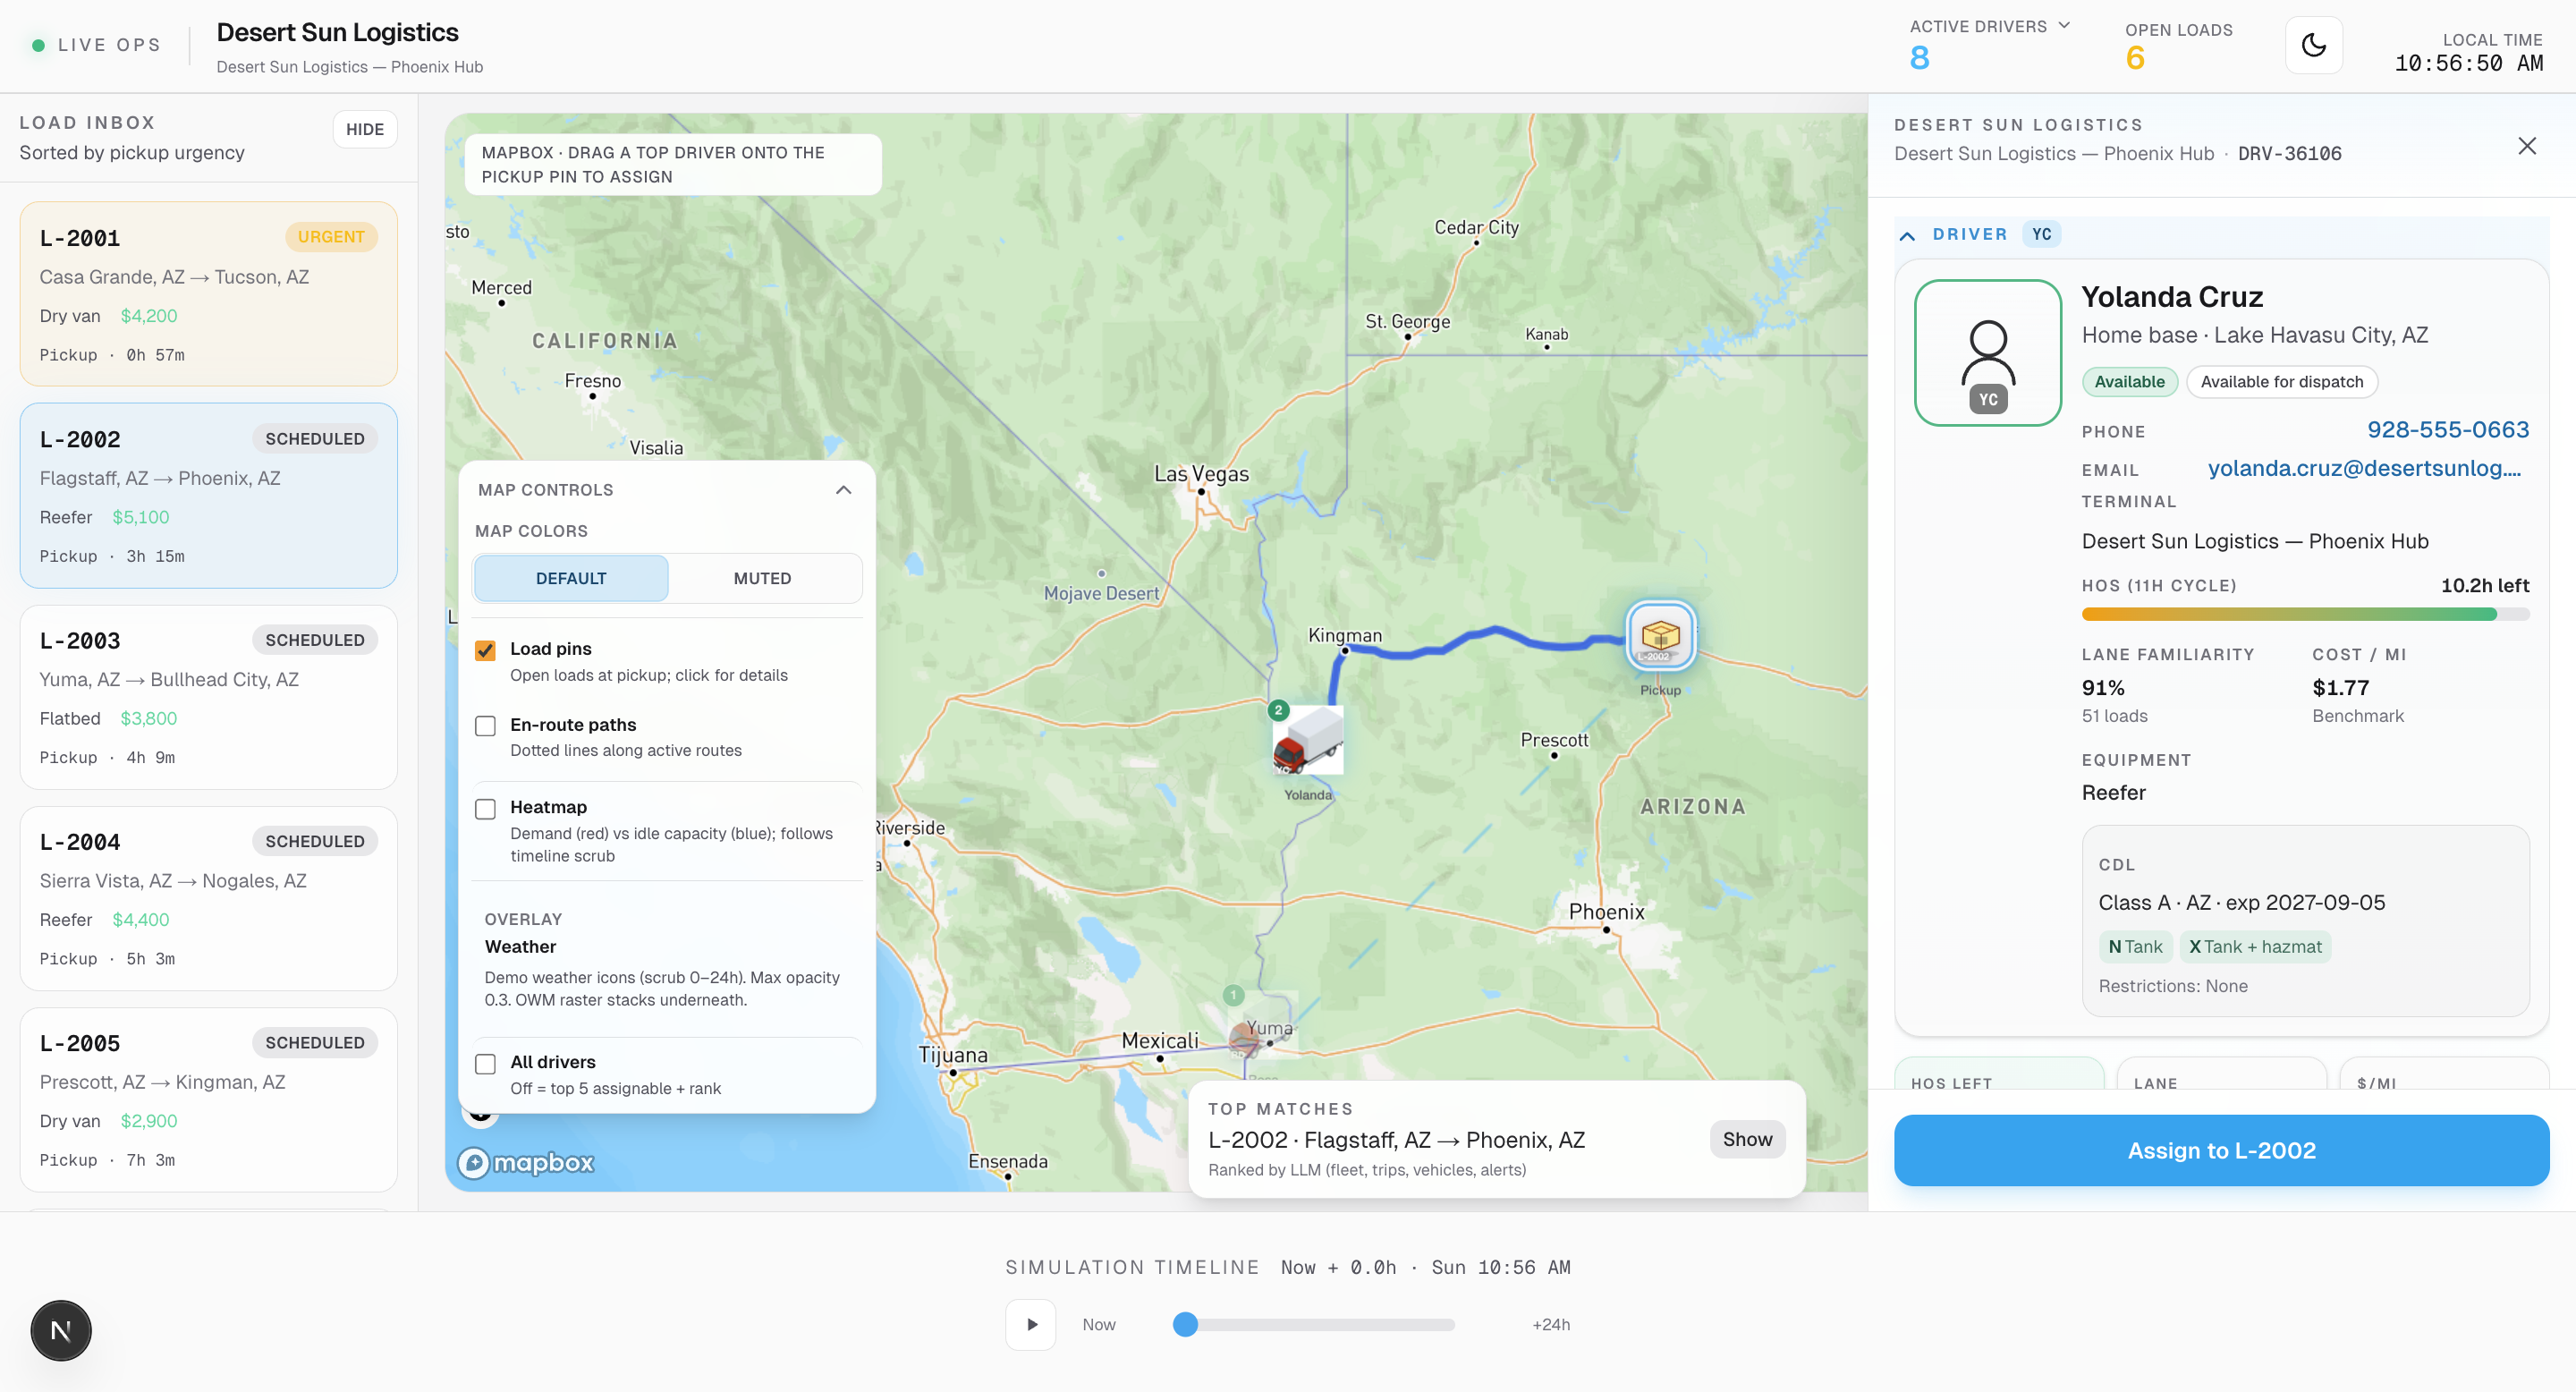The width and height of the screenshot is (2576, 1392).
Task: Click Yolanda's truck marker on map
Action: pyautogui.click(x=1307, y=742)
